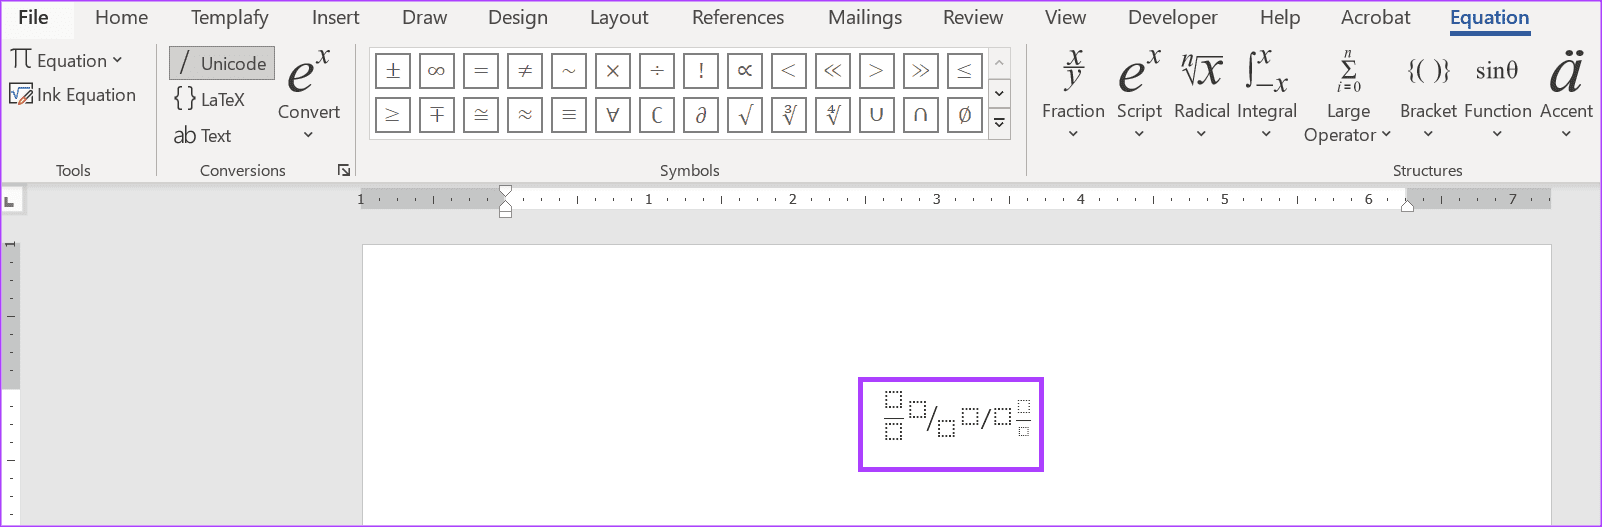The image size is (1602, 527).
Task: Insert the intersection symbol
Action: click(921, 115)
